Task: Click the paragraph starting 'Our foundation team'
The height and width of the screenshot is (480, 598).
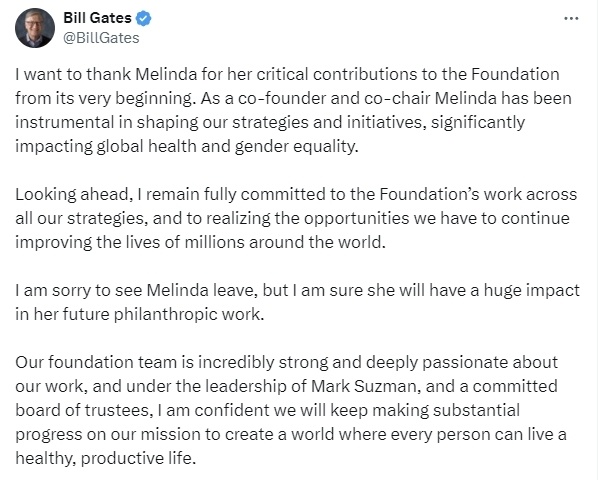Action: [x=291, y=410]
